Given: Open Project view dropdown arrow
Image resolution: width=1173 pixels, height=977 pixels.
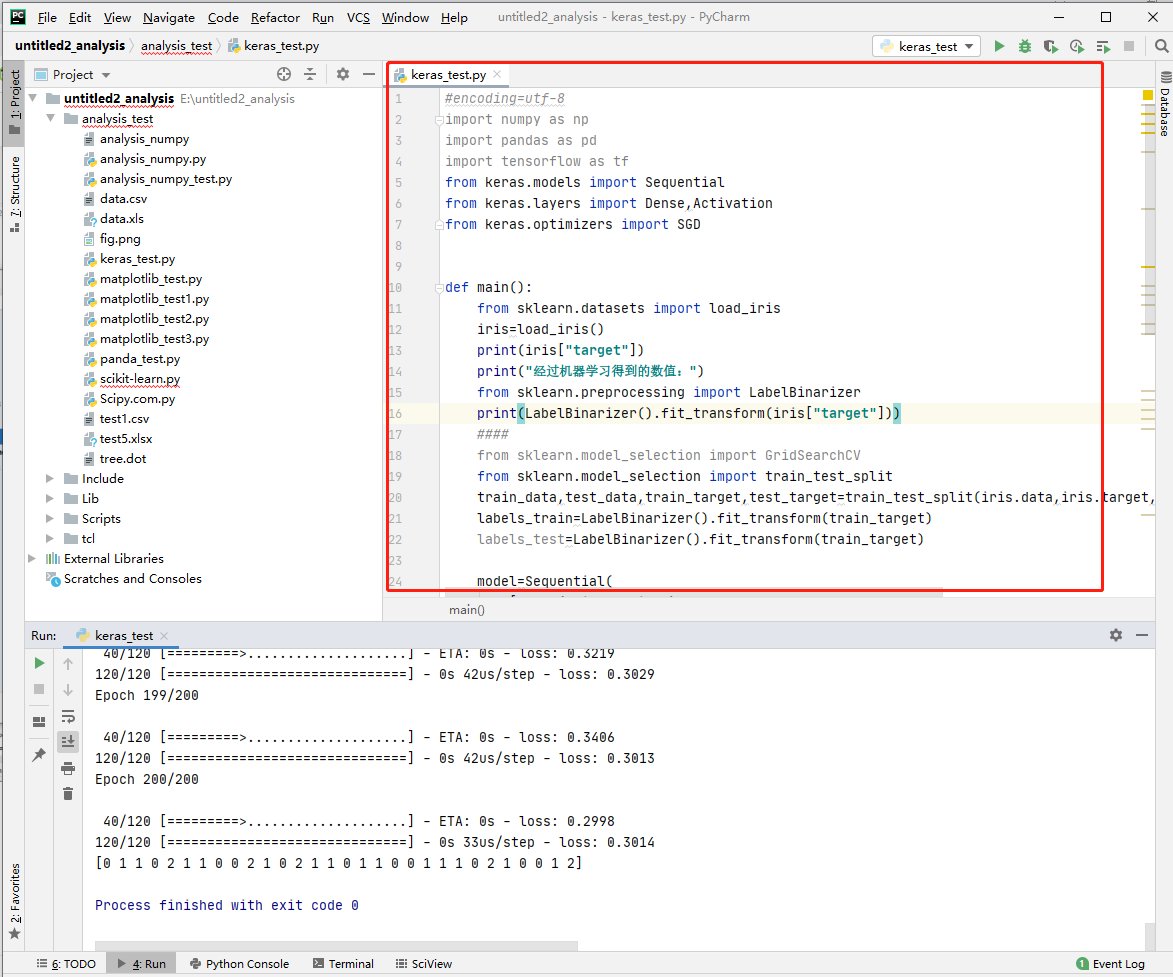Looking at the screenshot, I should 105,75.
